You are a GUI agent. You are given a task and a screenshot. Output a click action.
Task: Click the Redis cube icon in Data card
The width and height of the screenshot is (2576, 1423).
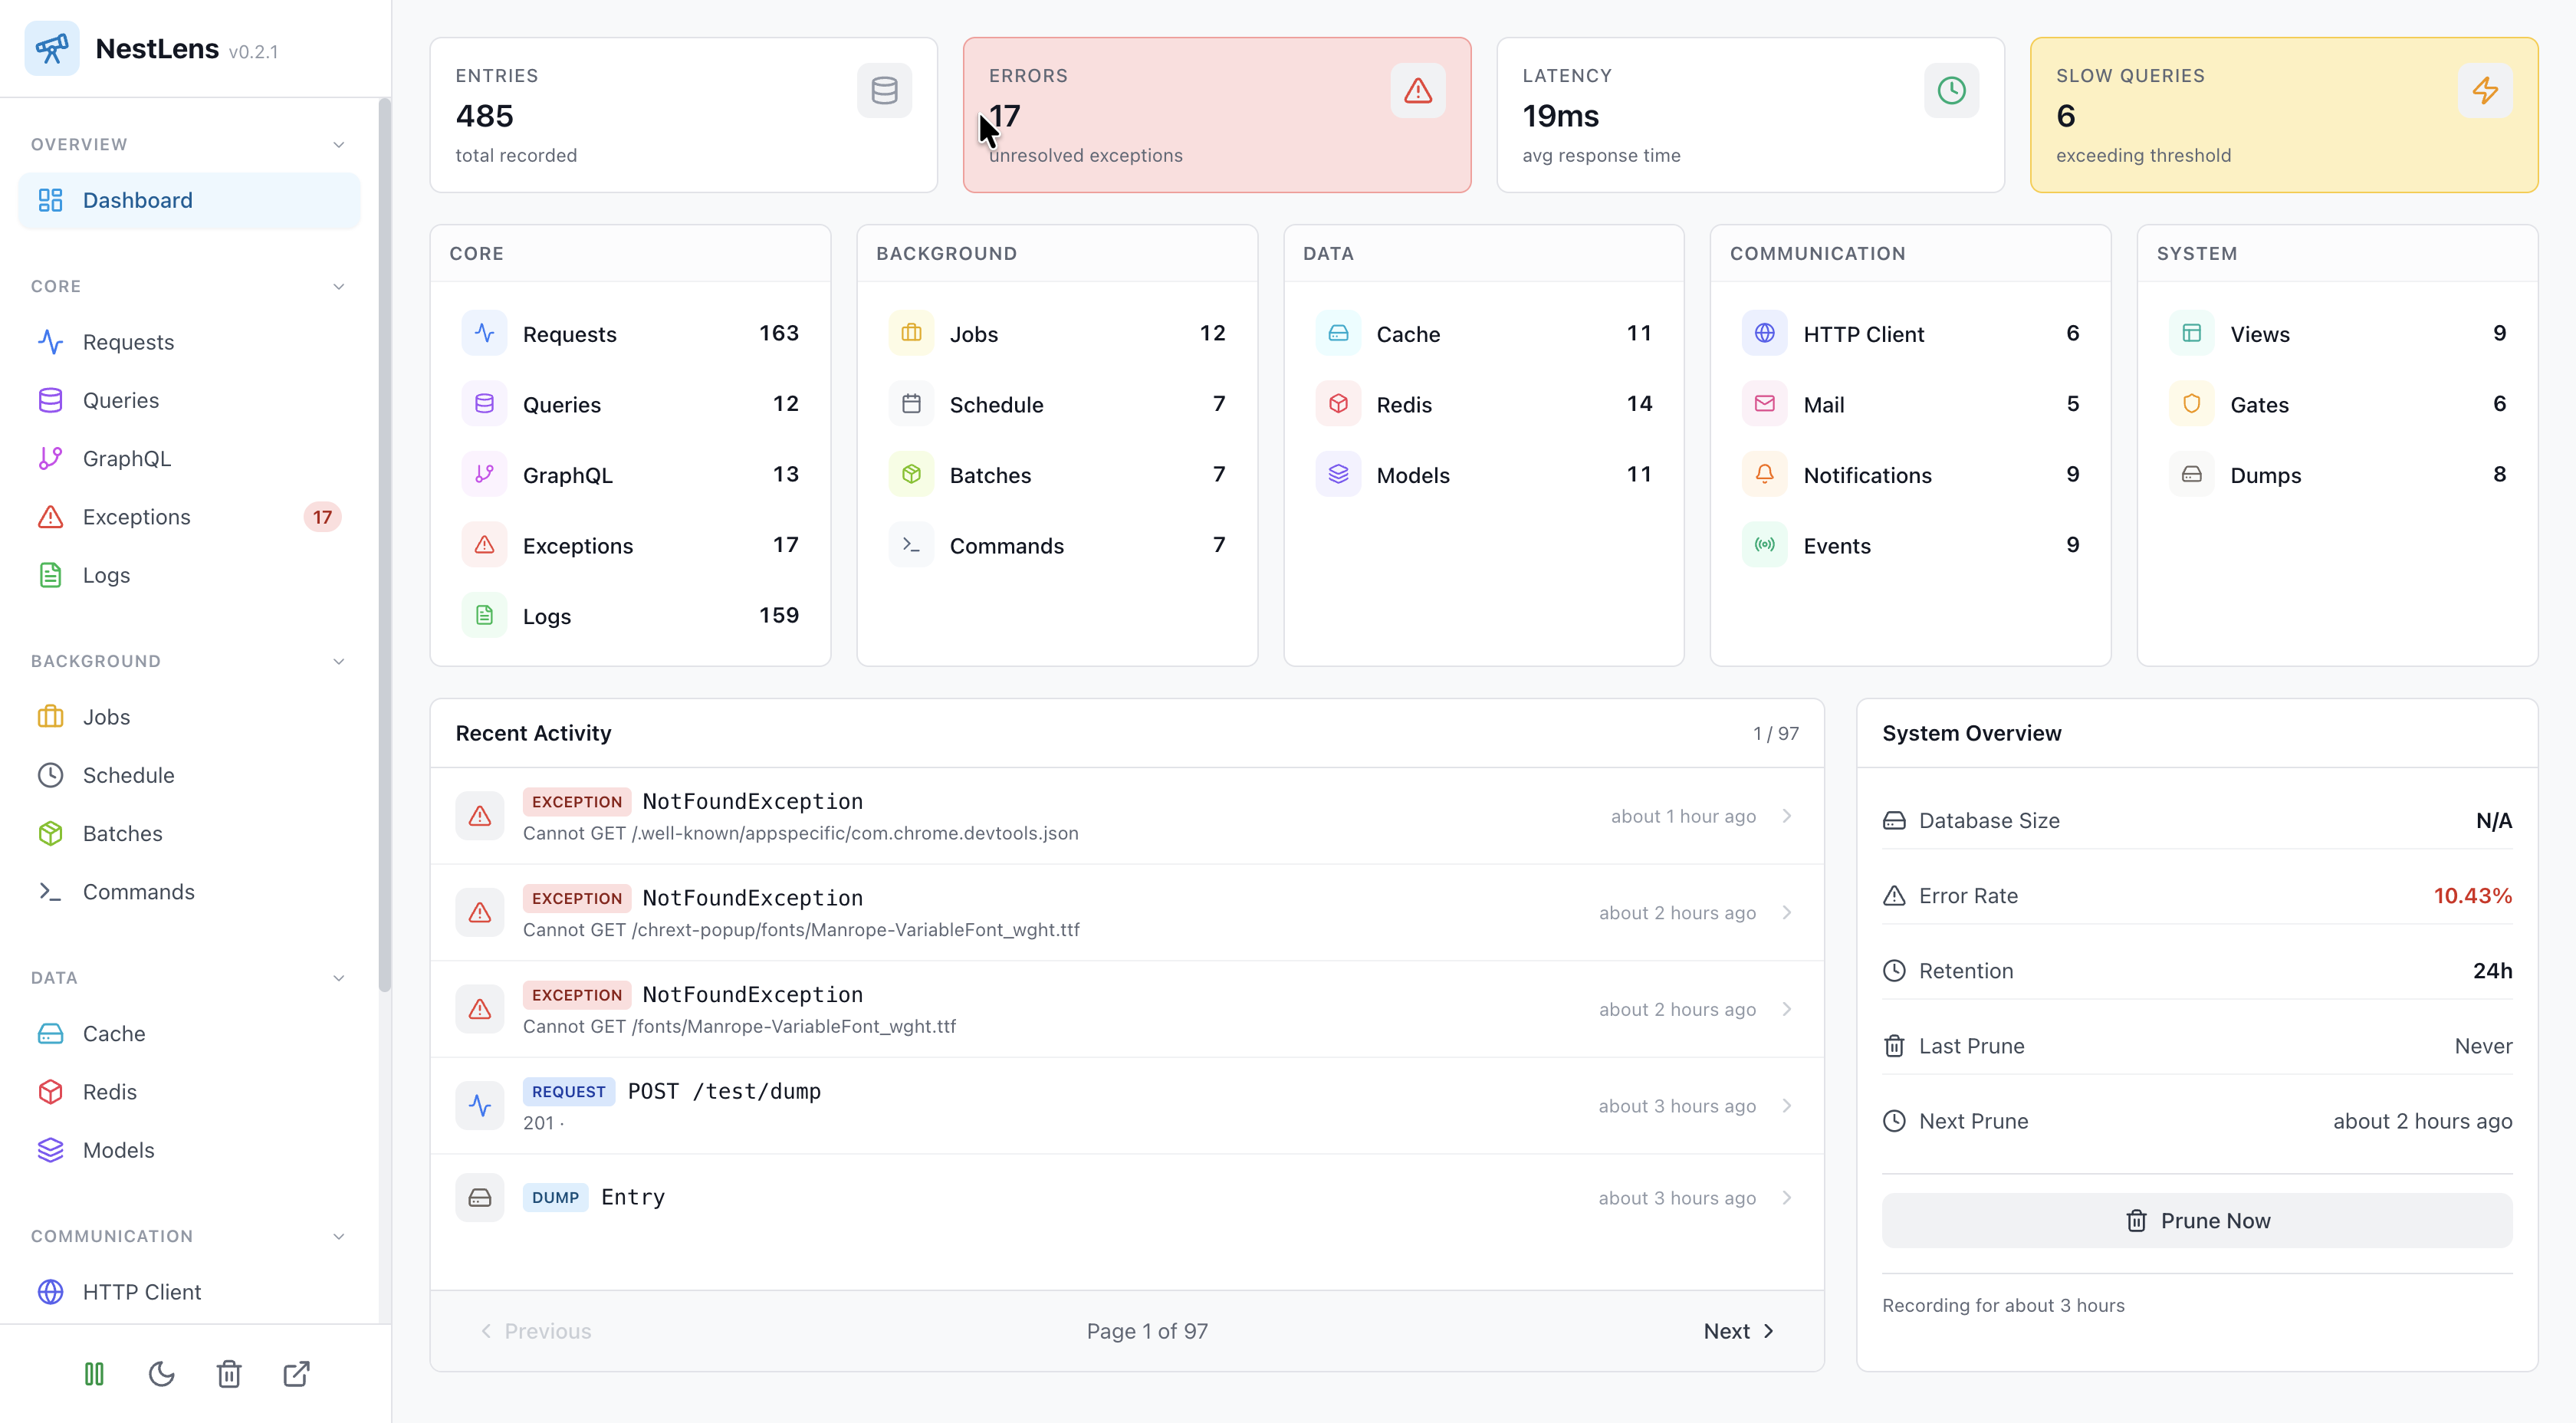tap(1338, 404)
